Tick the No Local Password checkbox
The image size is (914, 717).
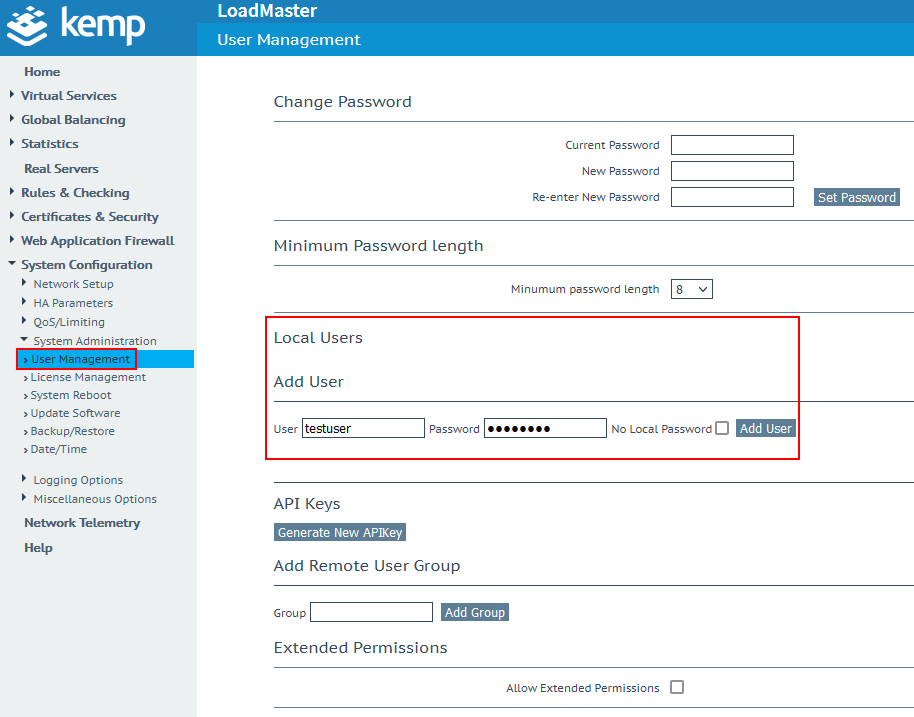coord(722,428)
